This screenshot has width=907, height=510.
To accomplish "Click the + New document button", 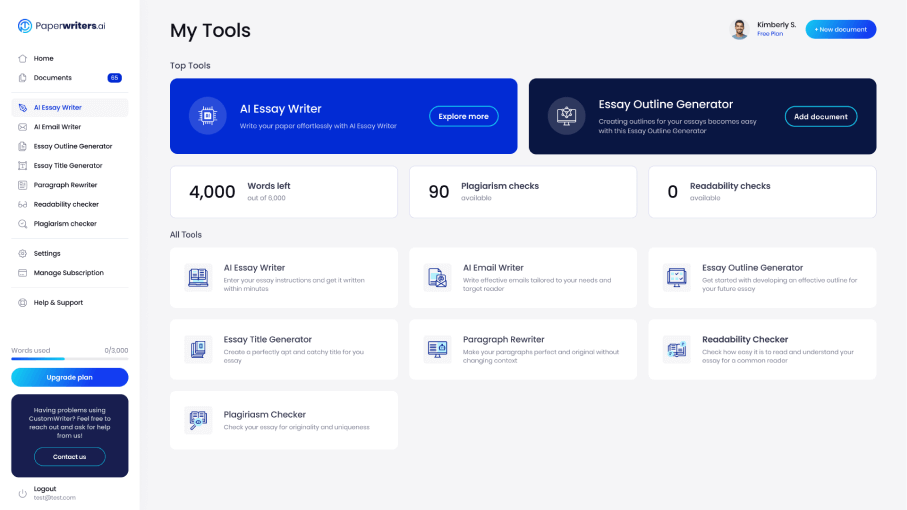I will (x=840, y=29).
